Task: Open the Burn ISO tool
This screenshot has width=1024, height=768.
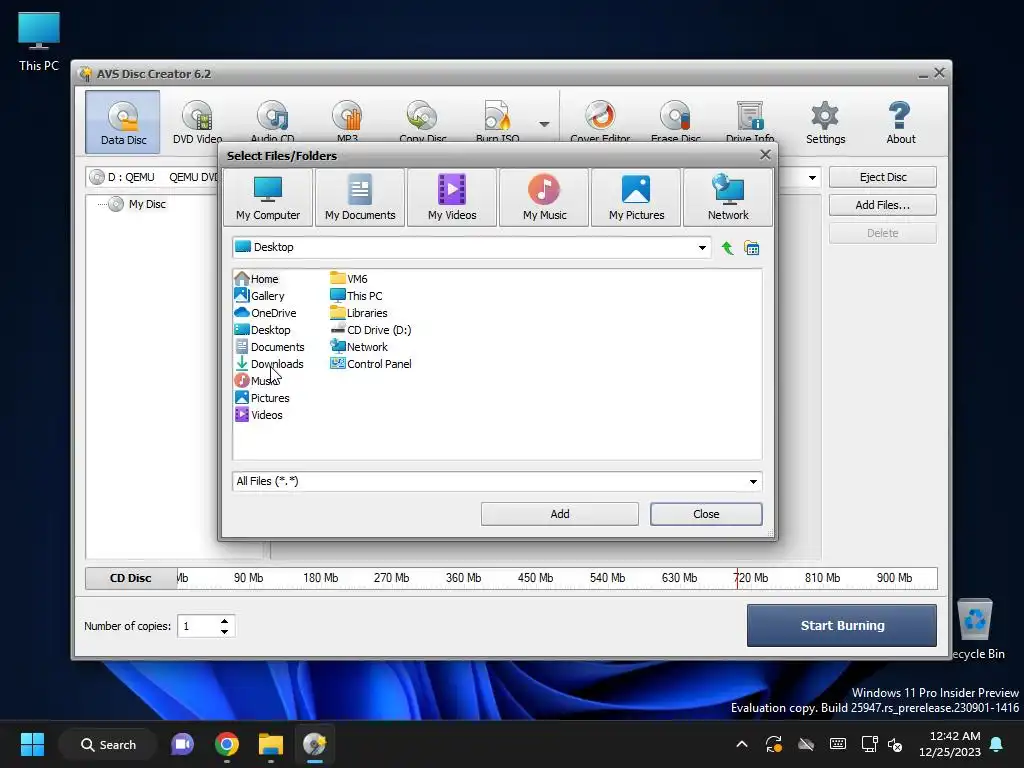Action: click(x=498, y=122)
